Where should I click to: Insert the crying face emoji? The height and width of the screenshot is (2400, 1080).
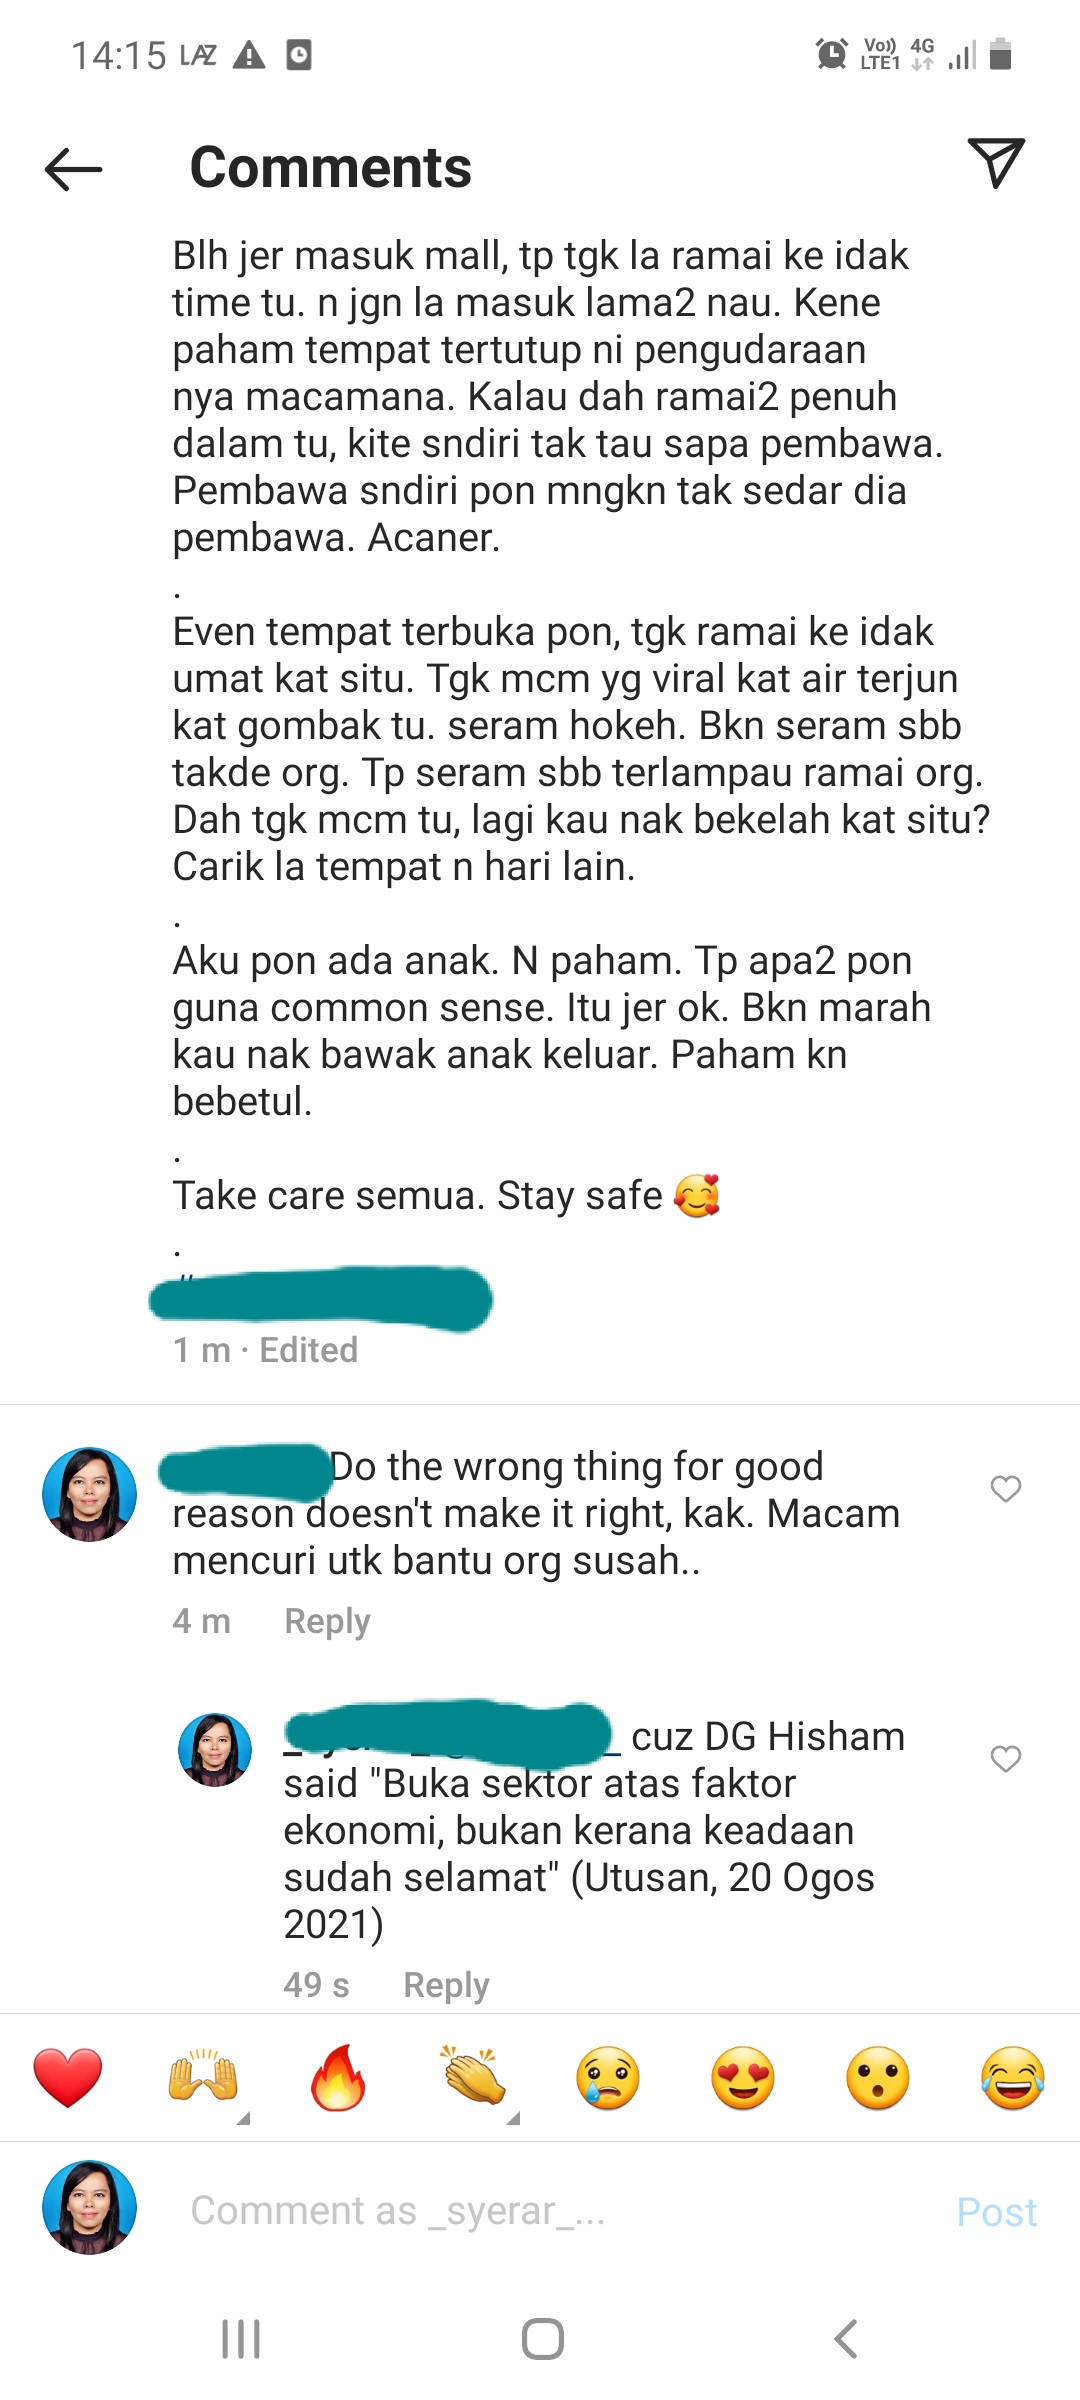(608, 2078)
